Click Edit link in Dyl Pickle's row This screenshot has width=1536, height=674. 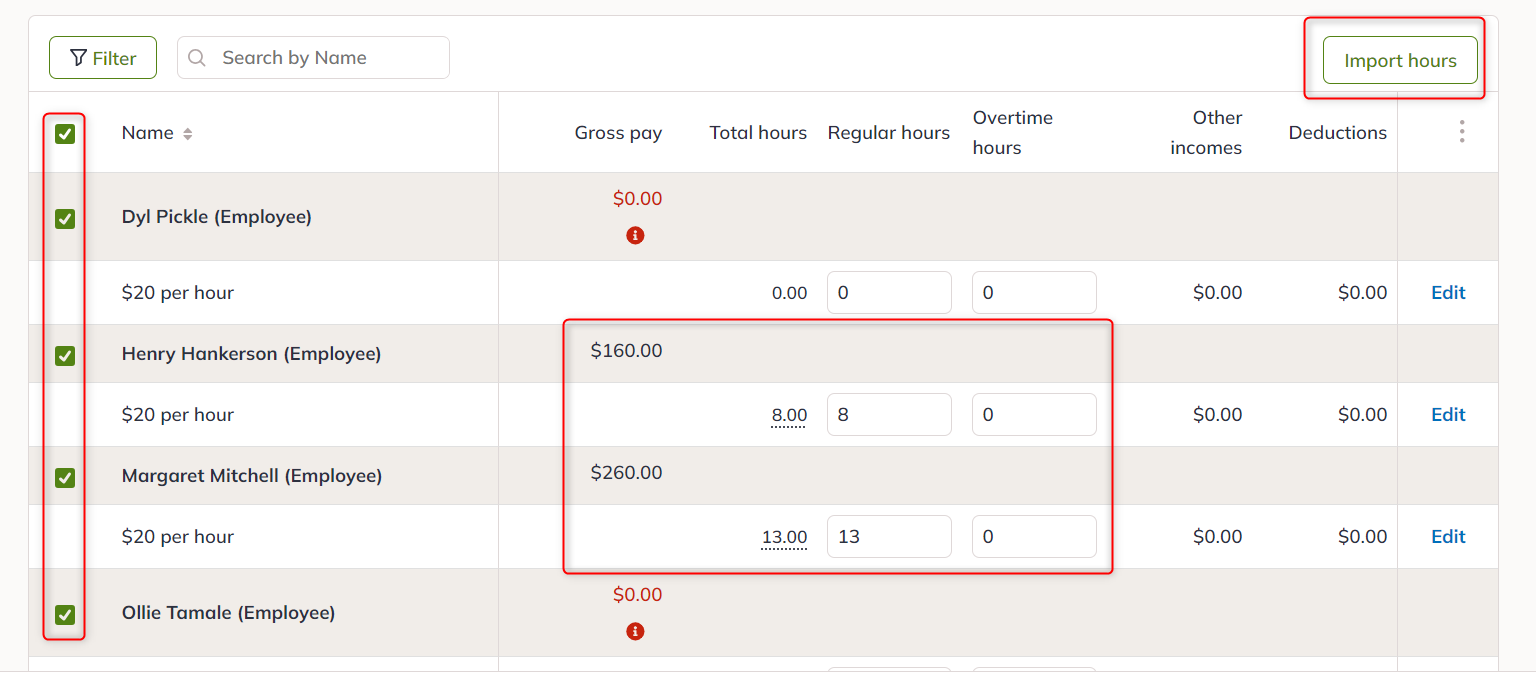[x=1448, y=293]
